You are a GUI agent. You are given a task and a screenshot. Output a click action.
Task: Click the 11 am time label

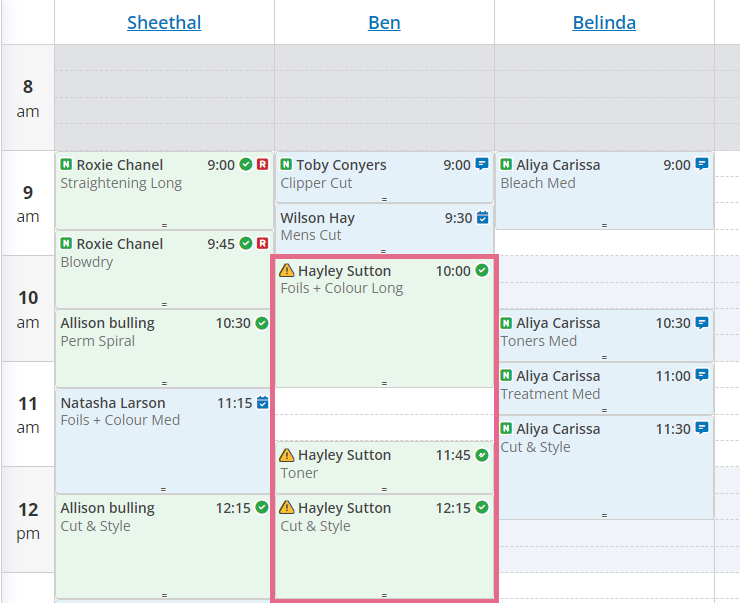pos(28,415)
